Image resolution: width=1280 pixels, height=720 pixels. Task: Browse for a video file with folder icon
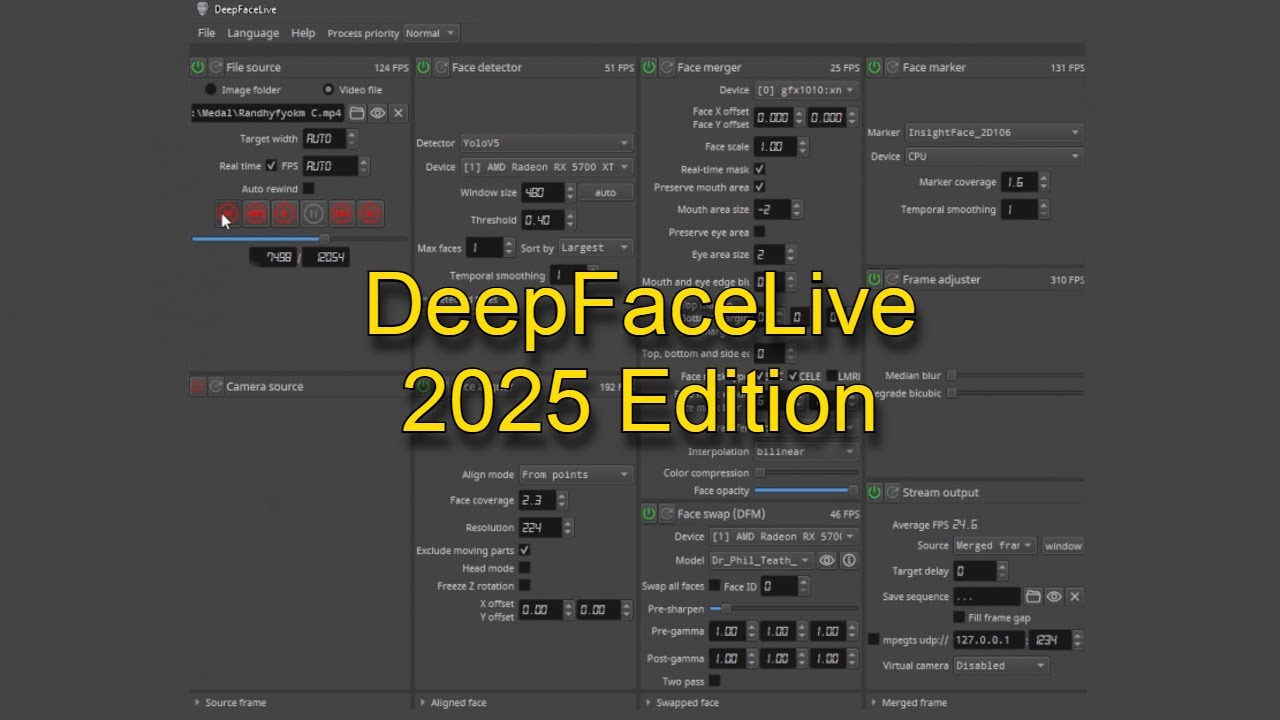tap(356, 113)
